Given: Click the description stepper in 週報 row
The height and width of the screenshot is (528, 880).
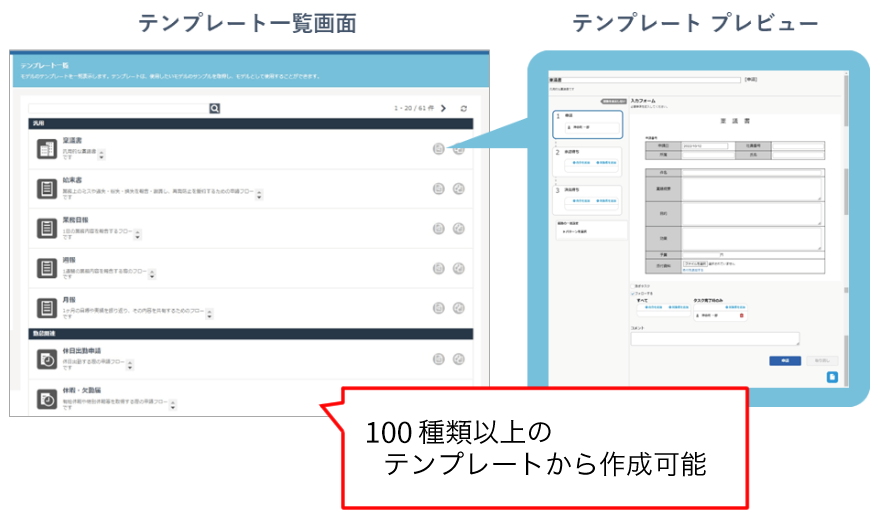Looking at the screenshot, I should coord(152,274).
